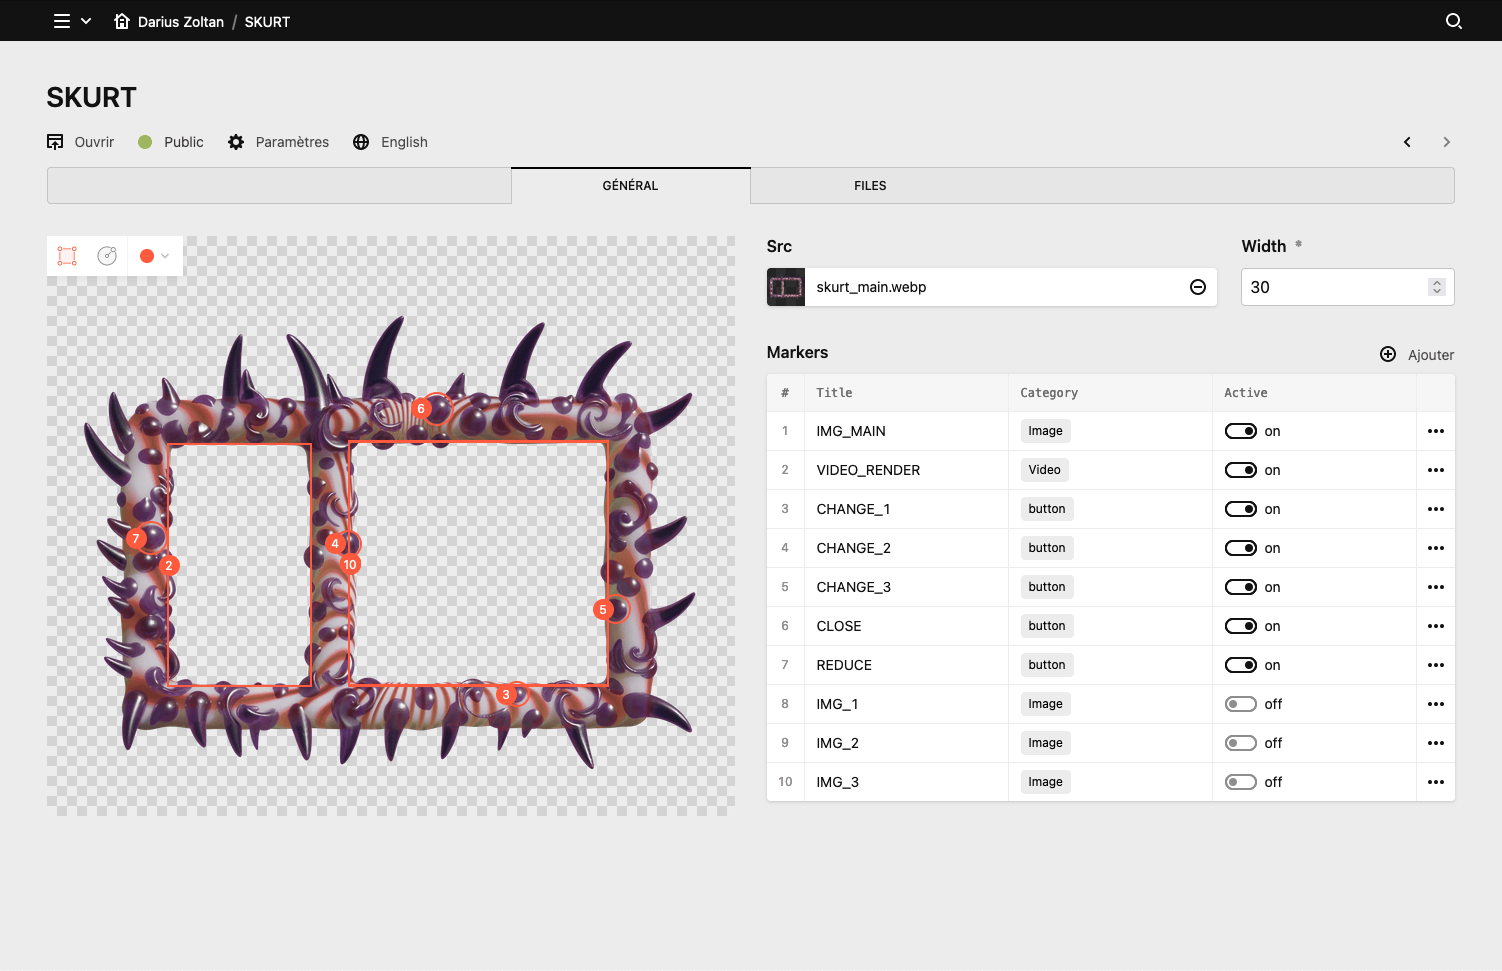Adjust the Width stepper arrows
Image resolution: width=1502 pixels, height=971 pixels.
tap(1437, 287)
